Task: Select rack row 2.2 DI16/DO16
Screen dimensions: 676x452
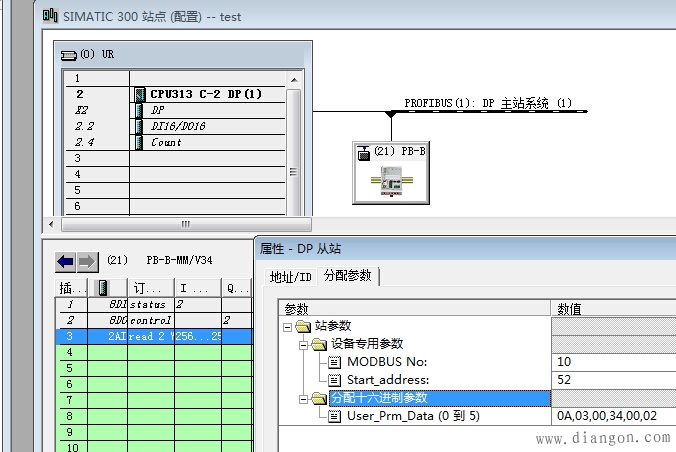Action: [x=175, y=126]
